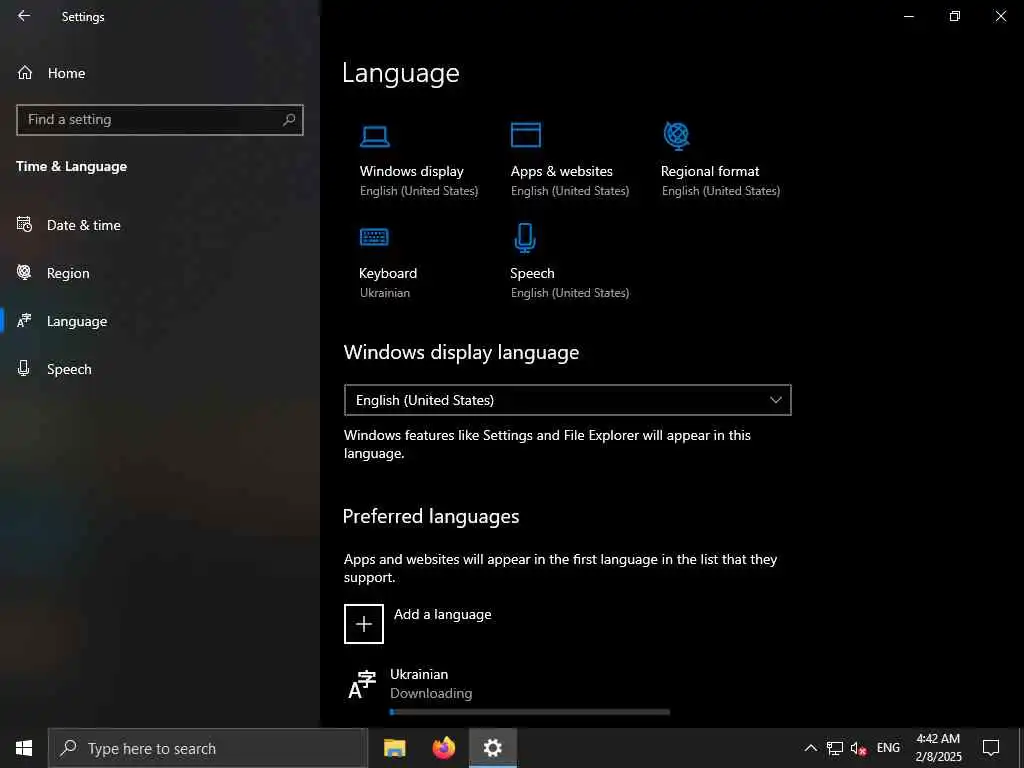
Task: Open the Date & time calendar icon
Action: [24, 225]
